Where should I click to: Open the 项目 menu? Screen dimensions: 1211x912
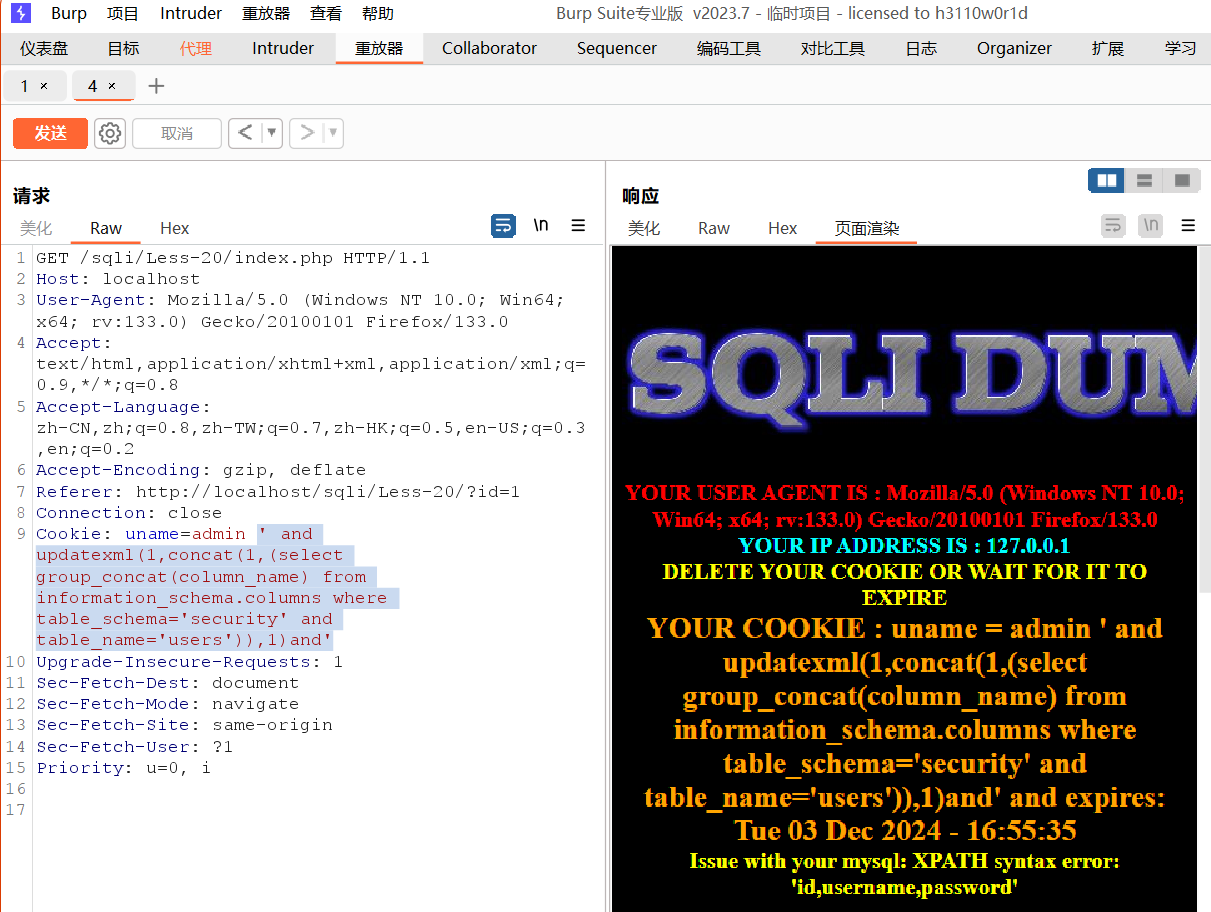123,14
